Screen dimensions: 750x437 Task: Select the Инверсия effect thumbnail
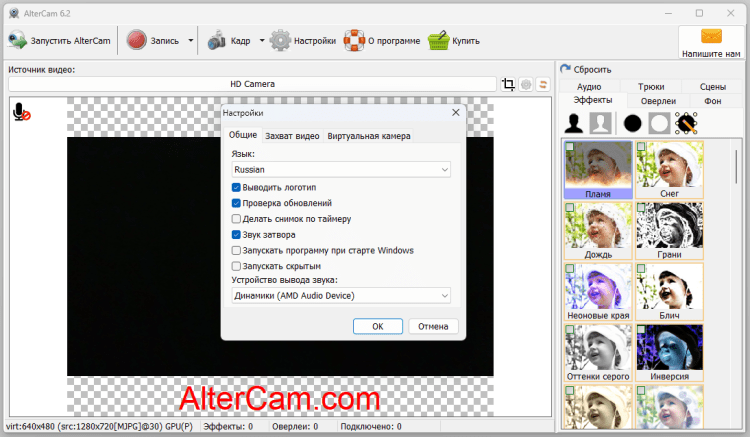(669, 352)
